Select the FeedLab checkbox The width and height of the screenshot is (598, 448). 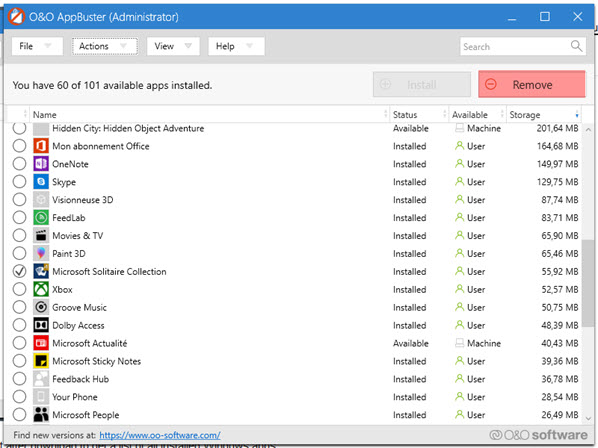click(19, 218)
